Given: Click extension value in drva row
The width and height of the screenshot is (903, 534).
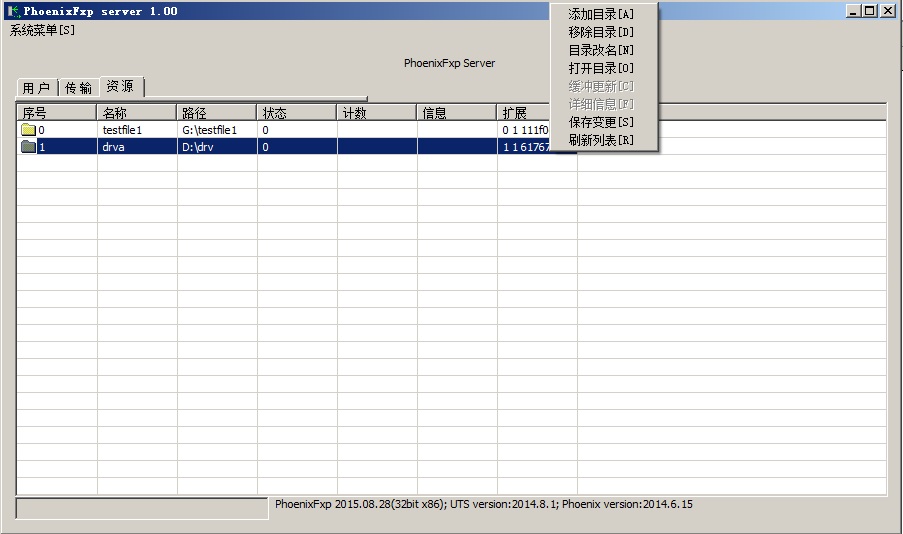Looking at the screenshot, I should (526, 147).
